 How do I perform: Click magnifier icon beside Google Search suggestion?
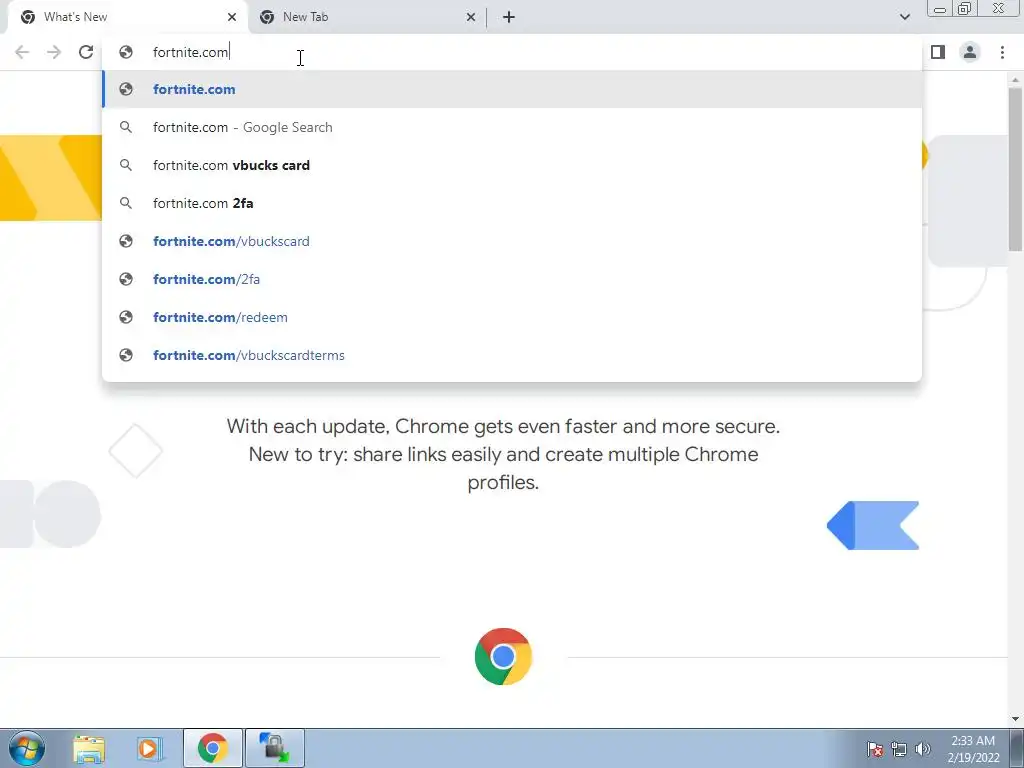(x=126, y=127)
